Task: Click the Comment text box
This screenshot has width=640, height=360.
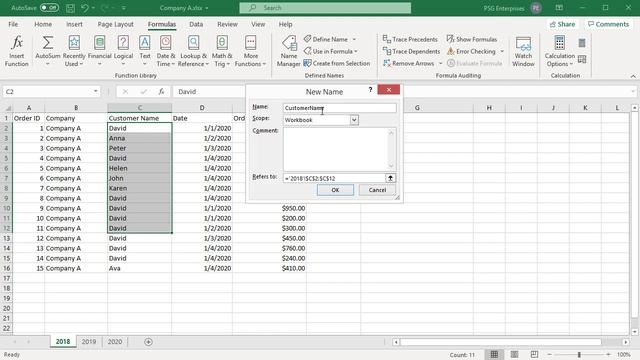Action: (x=340, y=149)
